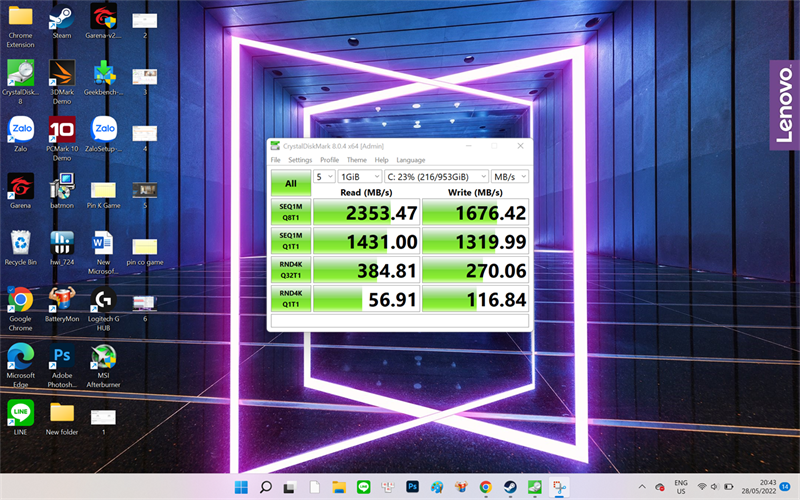
Task: Expand the test count dropdown showing 5
Action: [x=324, y=177]
